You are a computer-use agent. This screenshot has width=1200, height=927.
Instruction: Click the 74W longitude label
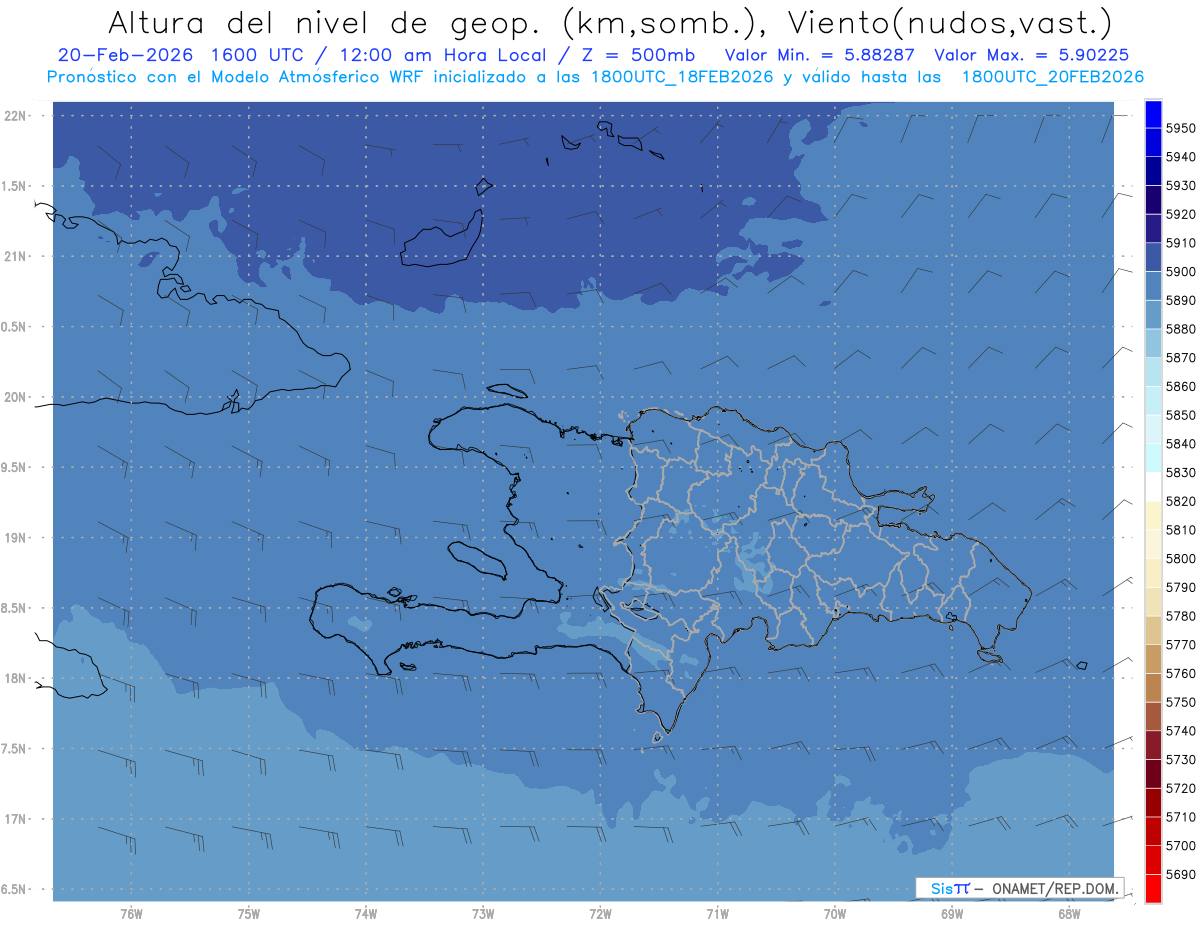coord(366,913)
